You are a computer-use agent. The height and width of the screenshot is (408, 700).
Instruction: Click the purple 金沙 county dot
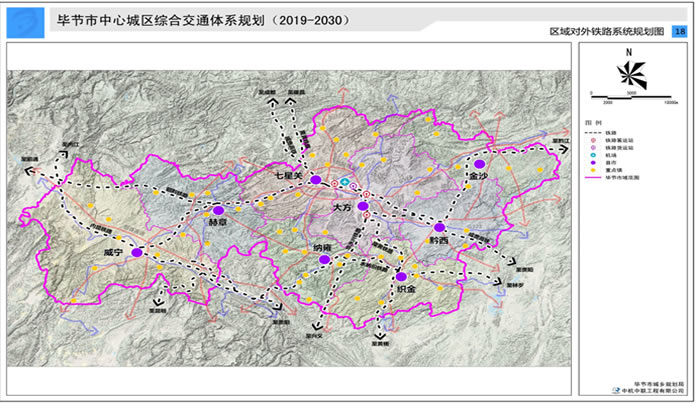click(480, 163)
